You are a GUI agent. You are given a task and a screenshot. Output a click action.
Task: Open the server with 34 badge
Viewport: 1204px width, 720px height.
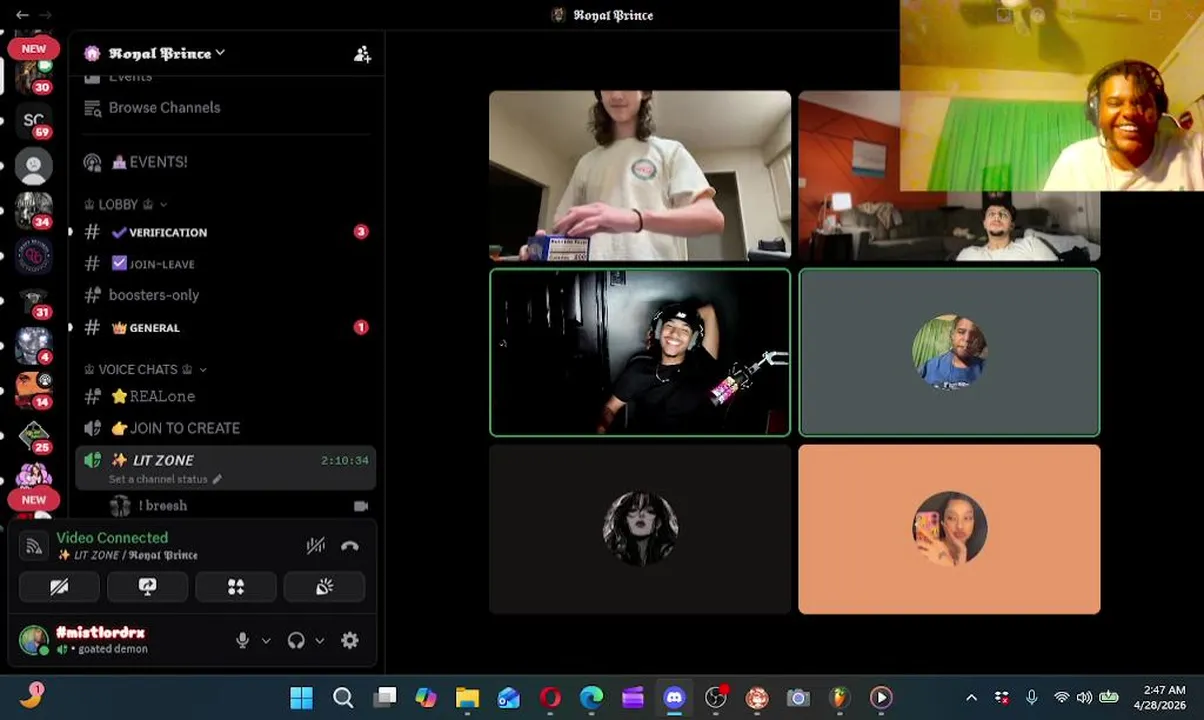point(34,210)
